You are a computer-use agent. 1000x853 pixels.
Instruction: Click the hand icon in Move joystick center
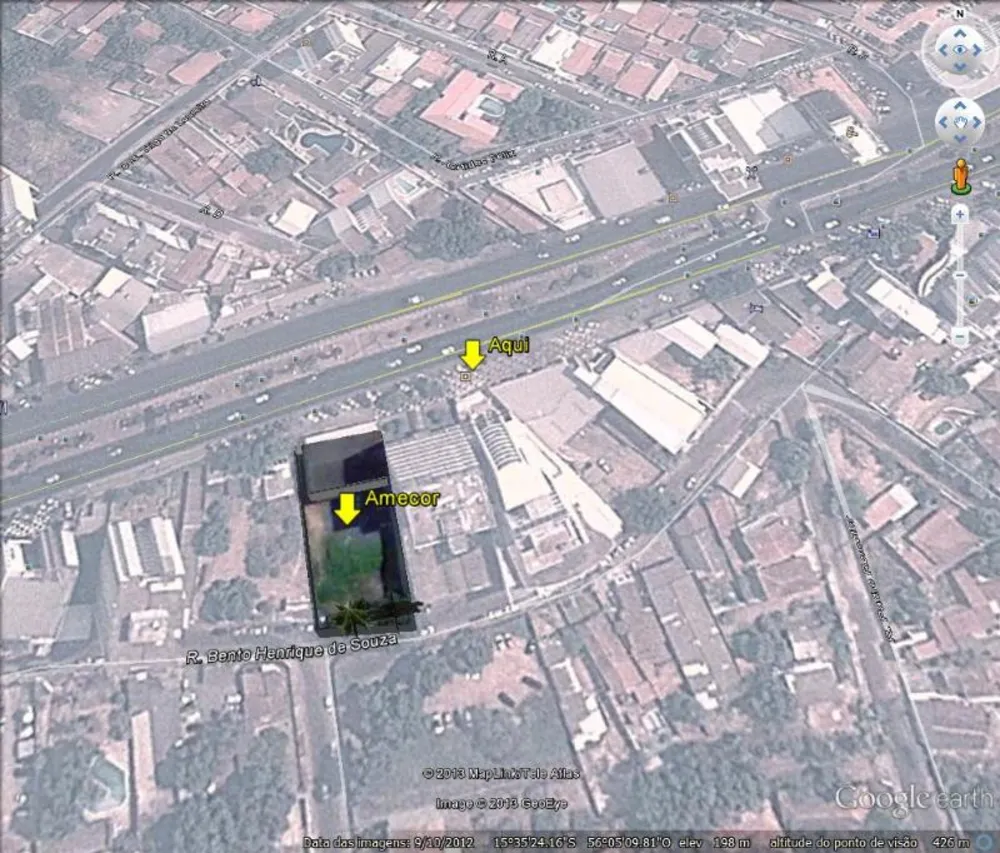(960, 122)
